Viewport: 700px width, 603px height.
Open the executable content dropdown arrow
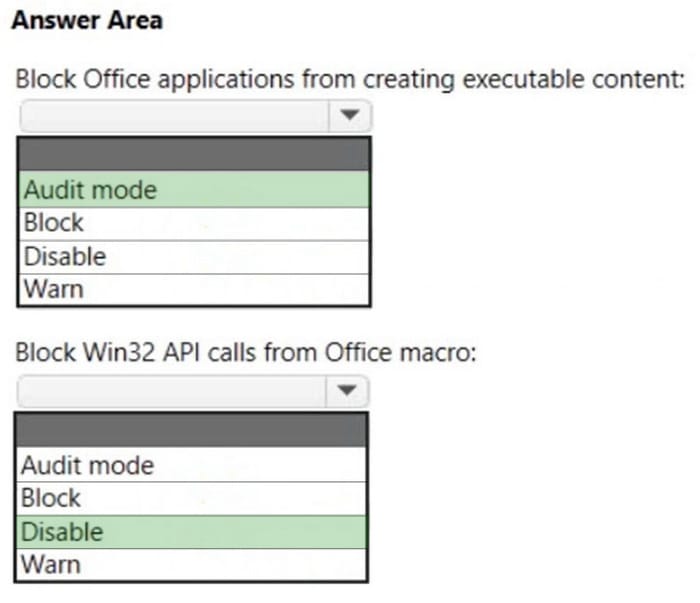(x=350, y=116)
